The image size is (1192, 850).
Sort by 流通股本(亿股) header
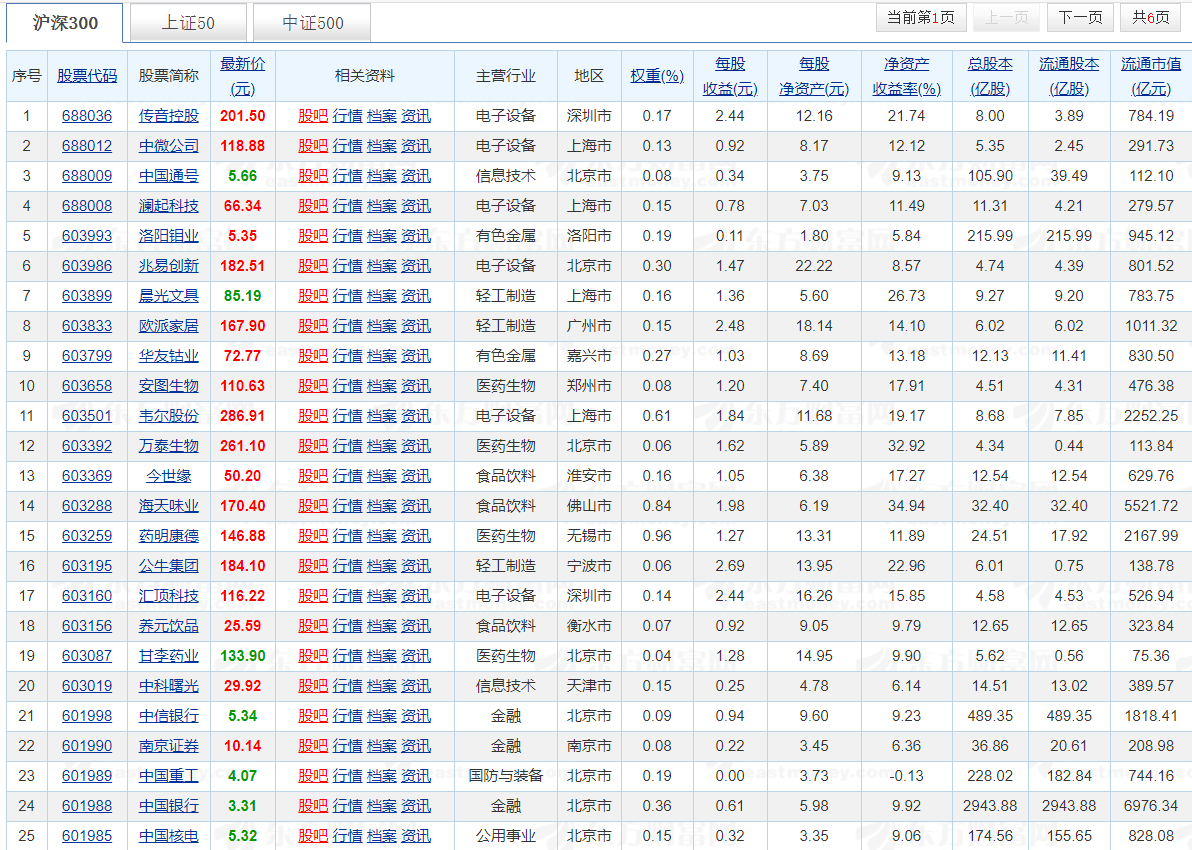1069,76
